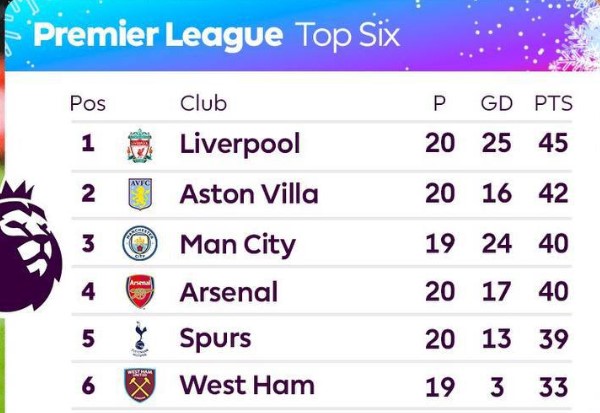Click the PTS column header

tap(551, 103)
